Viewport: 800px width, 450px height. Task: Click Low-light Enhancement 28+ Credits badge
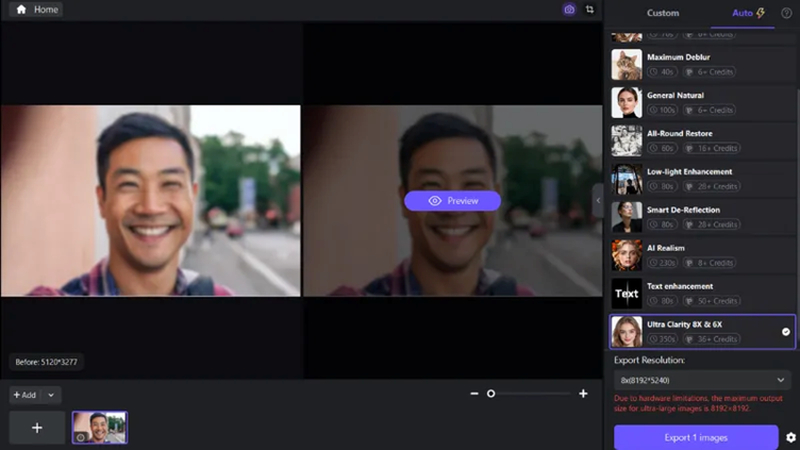712,186
